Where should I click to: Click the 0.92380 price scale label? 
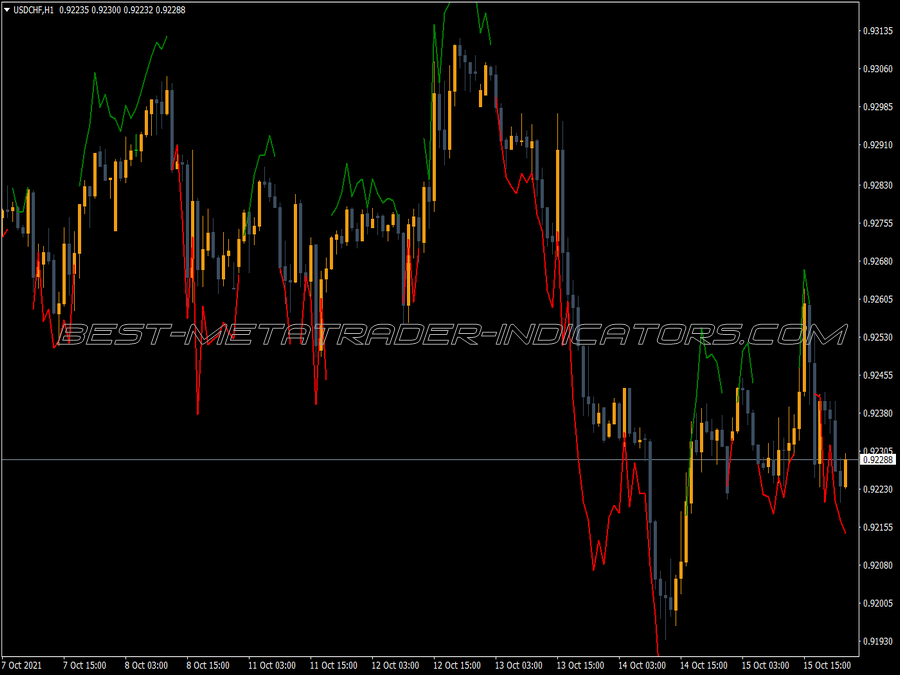(x=878, y=413)
